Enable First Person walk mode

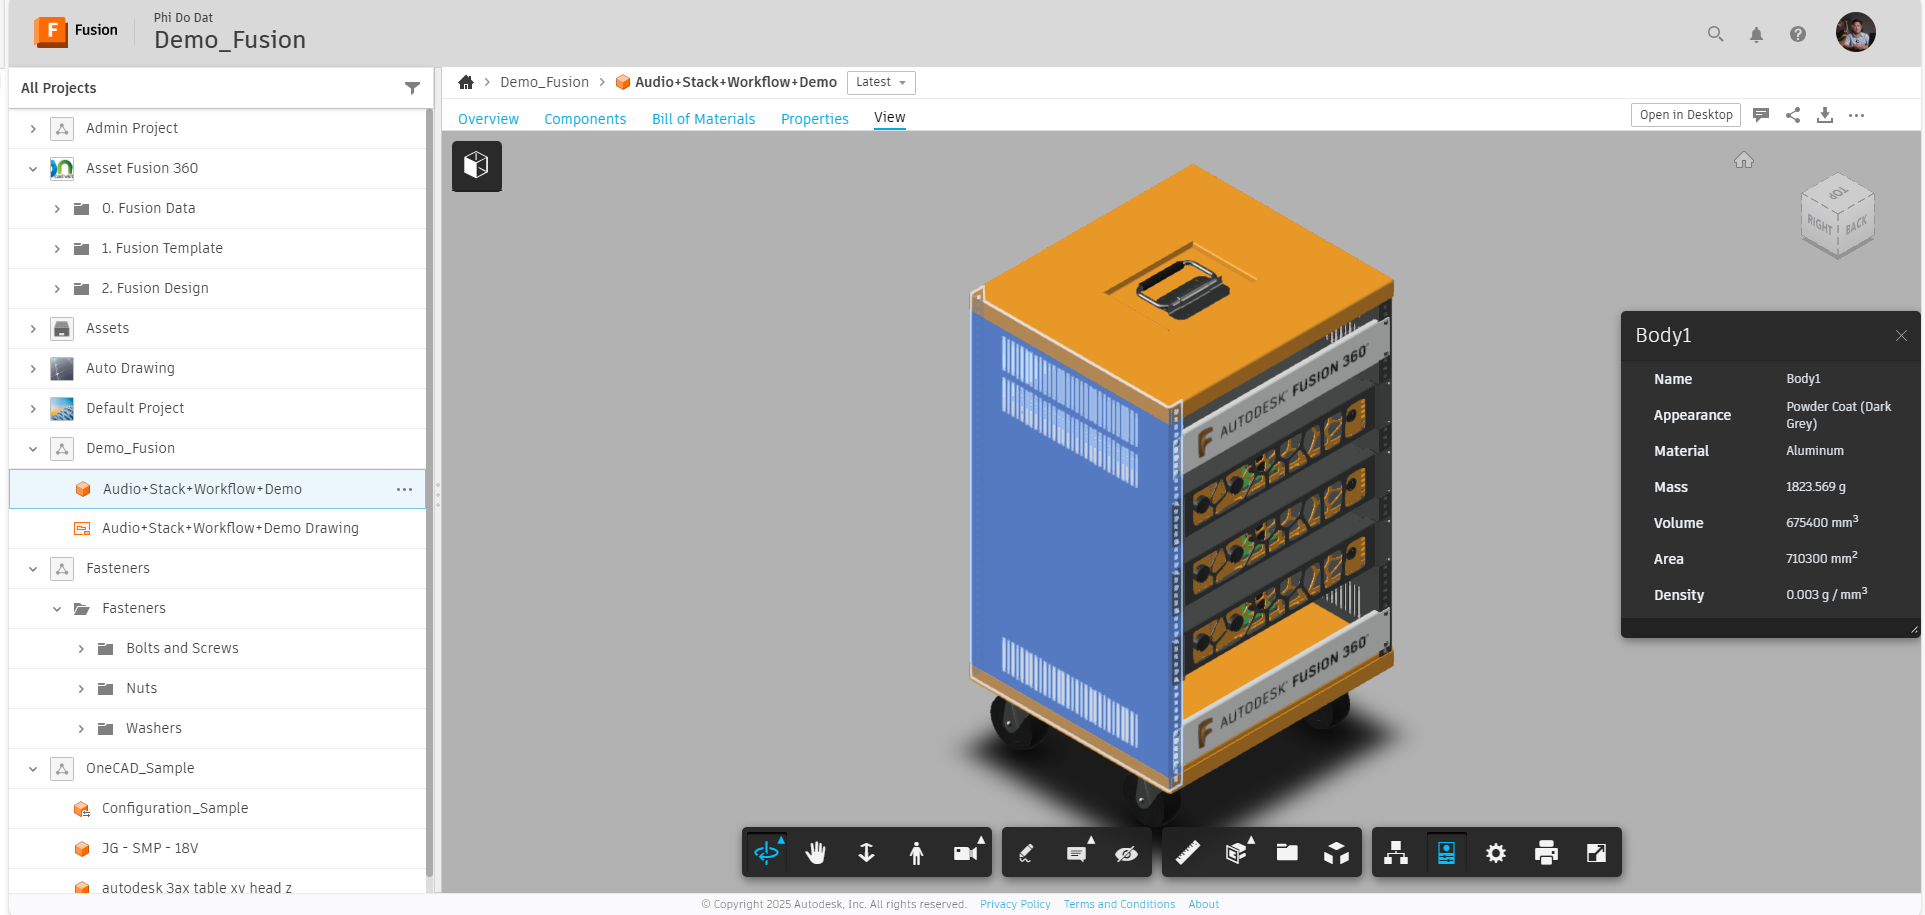tap(916, 853)
